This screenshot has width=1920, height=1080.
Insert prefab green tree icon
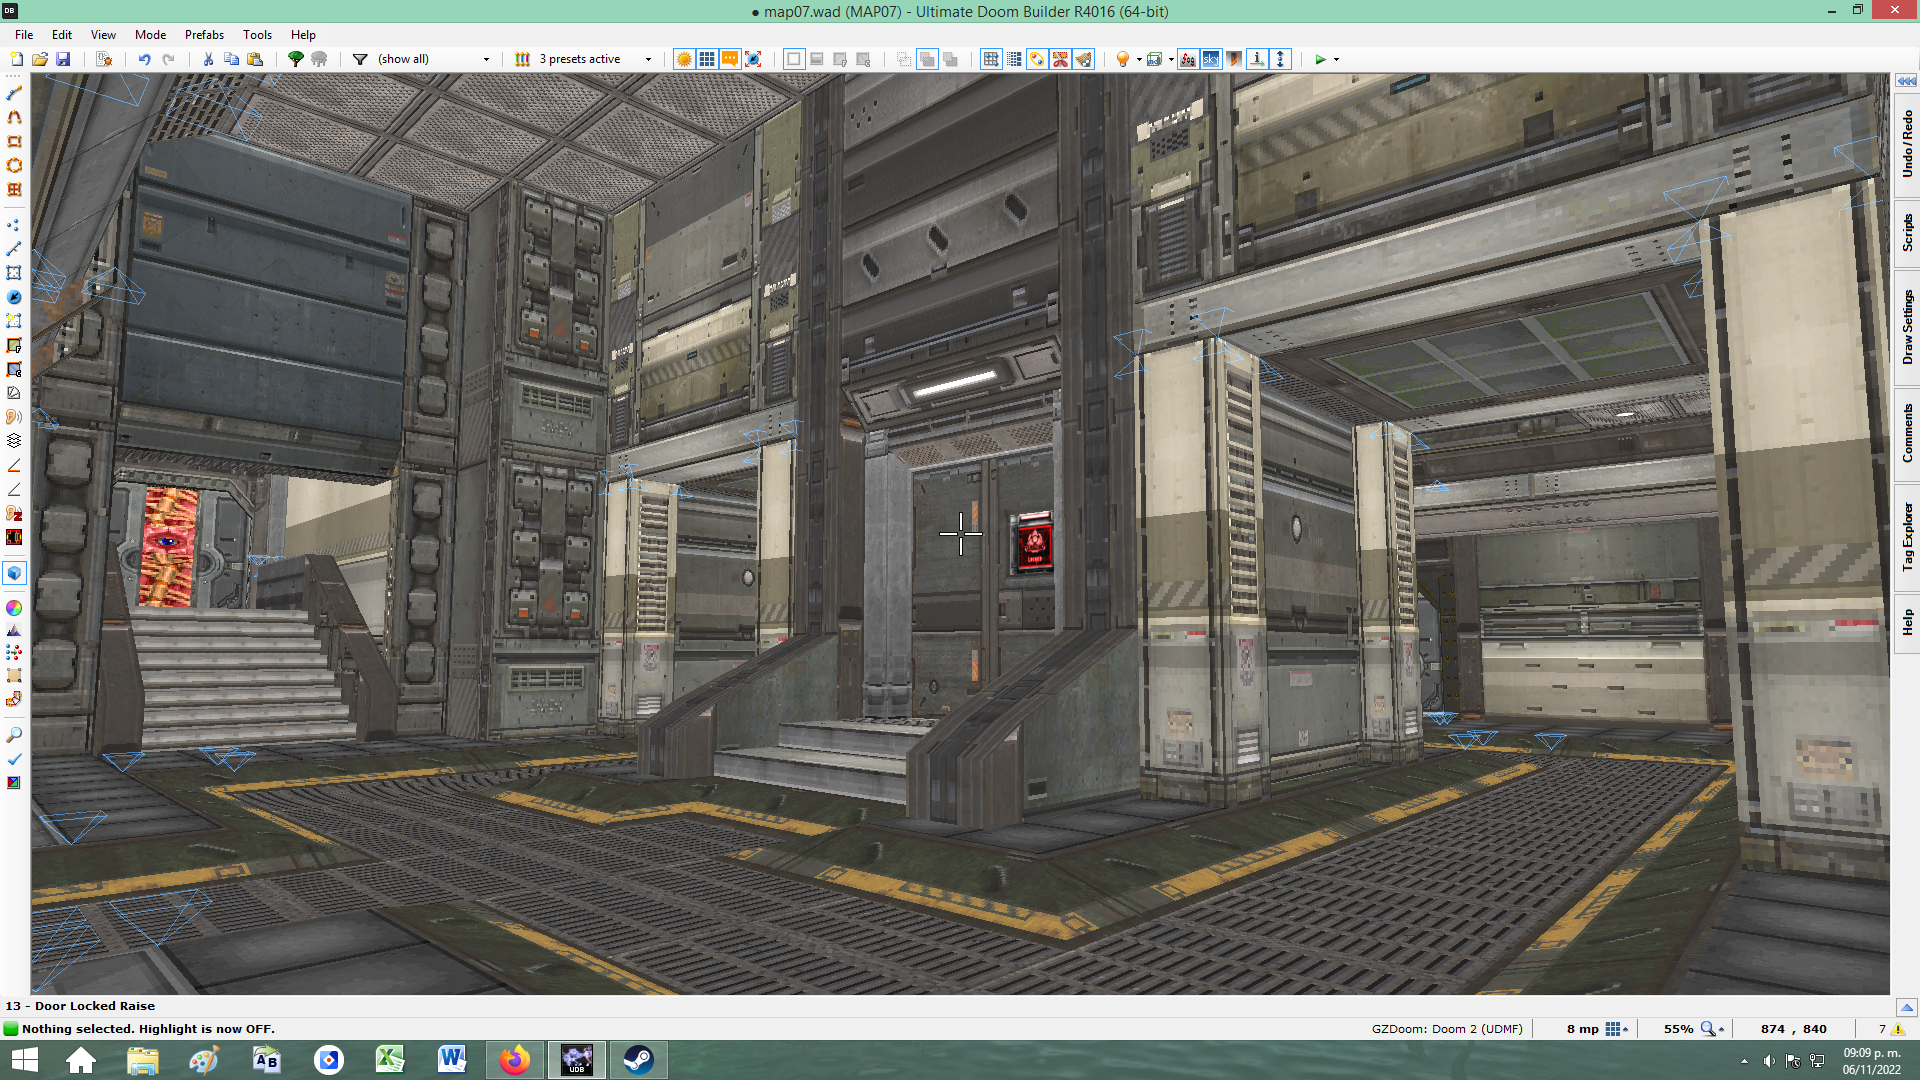pos(296,59)
